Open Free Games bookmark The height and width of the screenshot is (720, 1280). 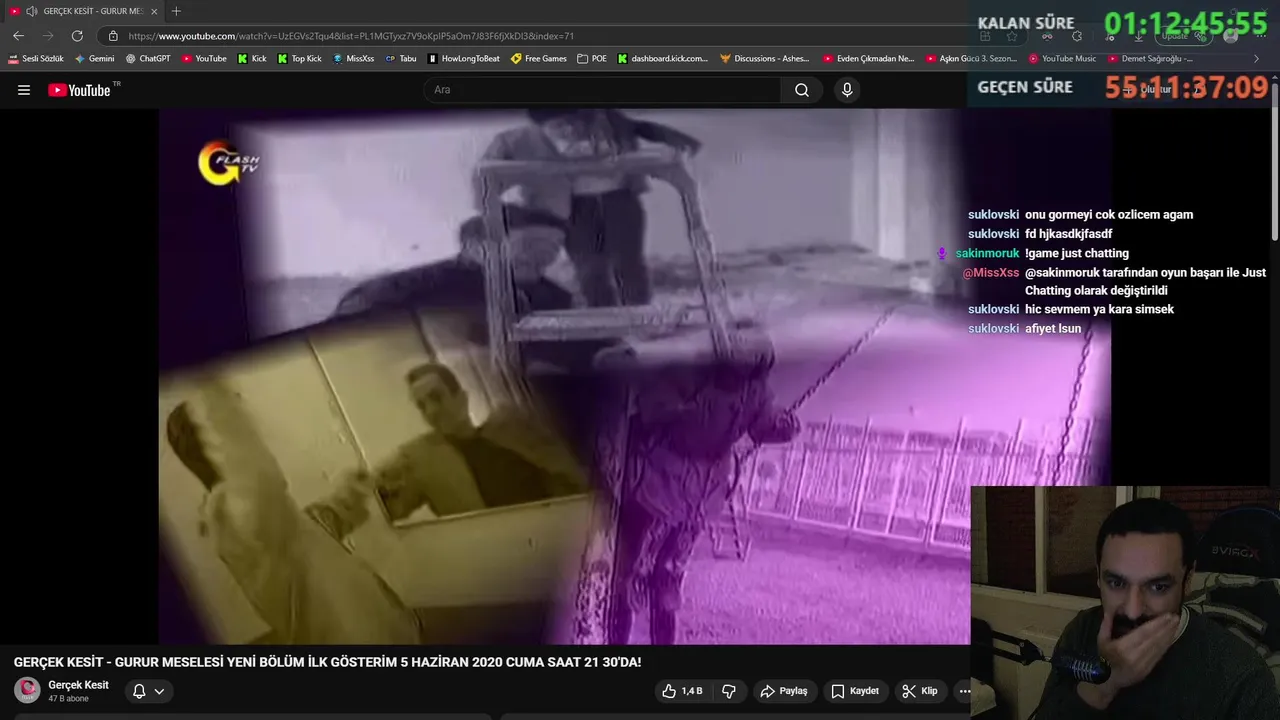539,59
